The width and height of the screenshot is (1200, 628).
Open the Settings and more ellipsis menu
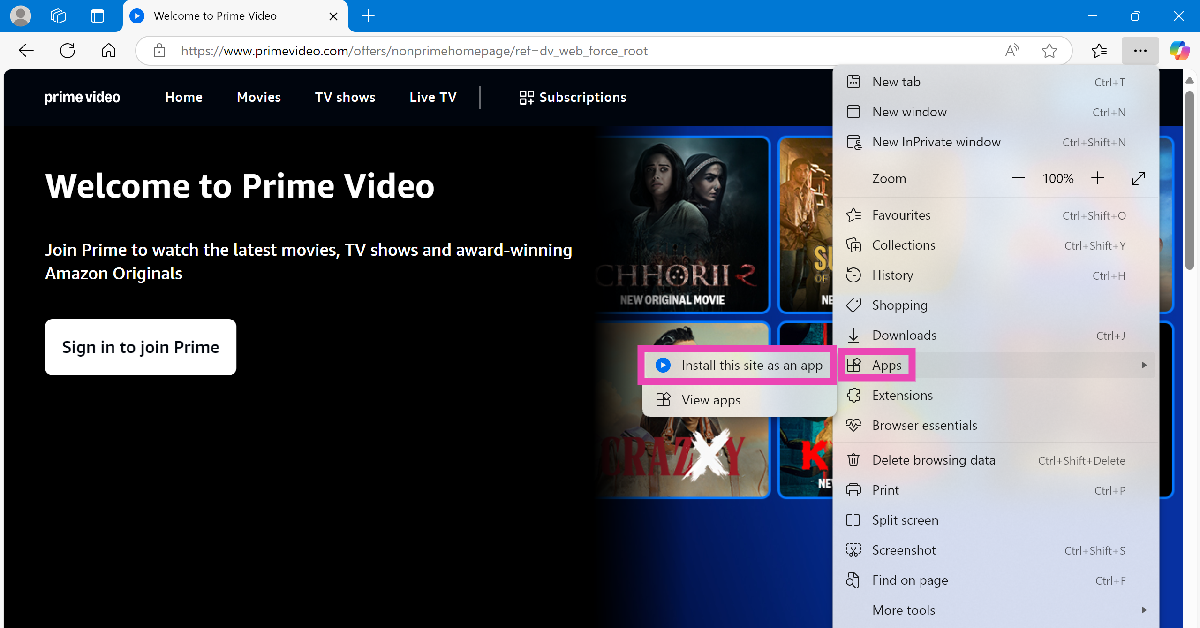[1140, 50]
